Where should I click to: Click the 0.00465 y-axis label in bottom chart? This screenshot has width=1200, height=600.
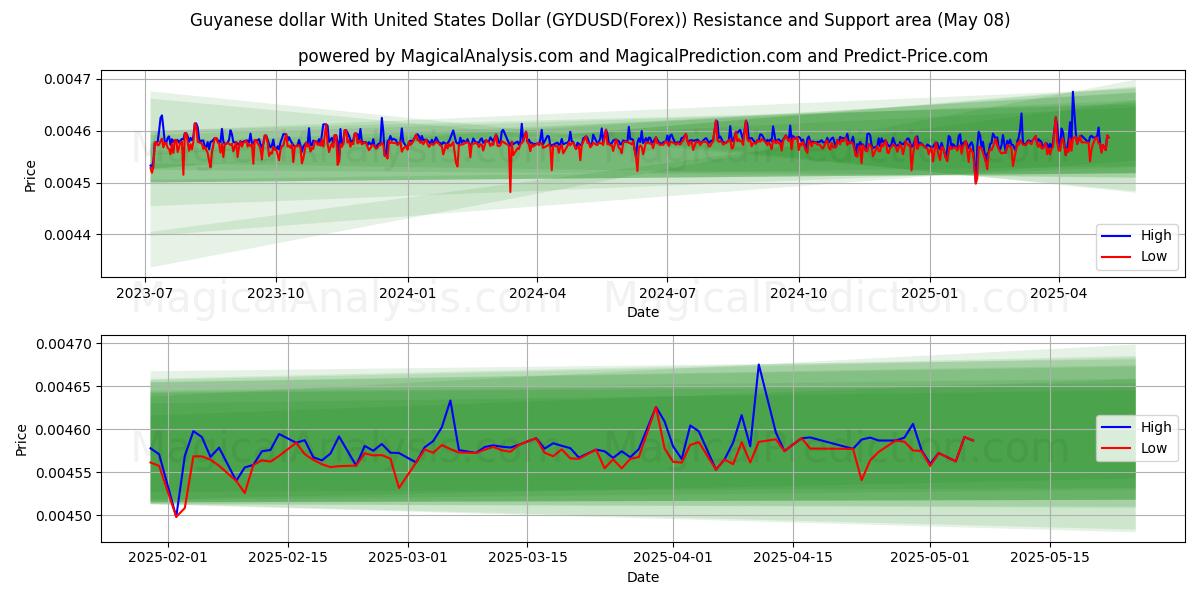coord(64,387)
